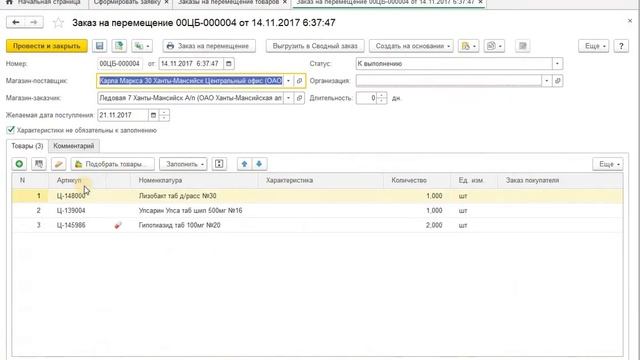Image resolution: width=640 pixels, height=360 pixels.
Task: Click Номер field 00ЦБ-000004
Action: click(x=120, y=64)
